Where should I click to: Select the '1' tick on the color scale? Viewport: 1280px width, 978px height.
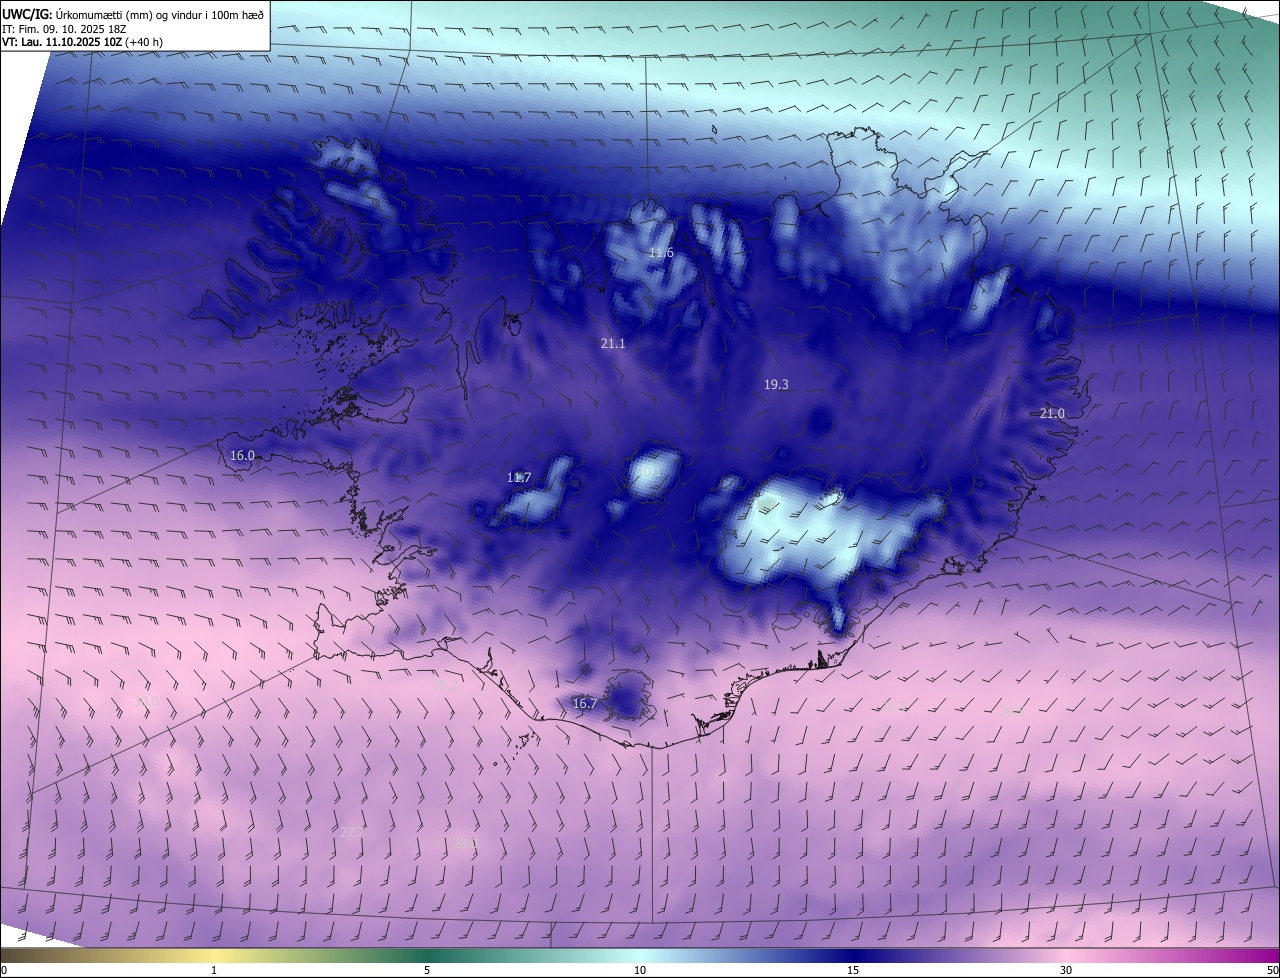coord(214,970)
